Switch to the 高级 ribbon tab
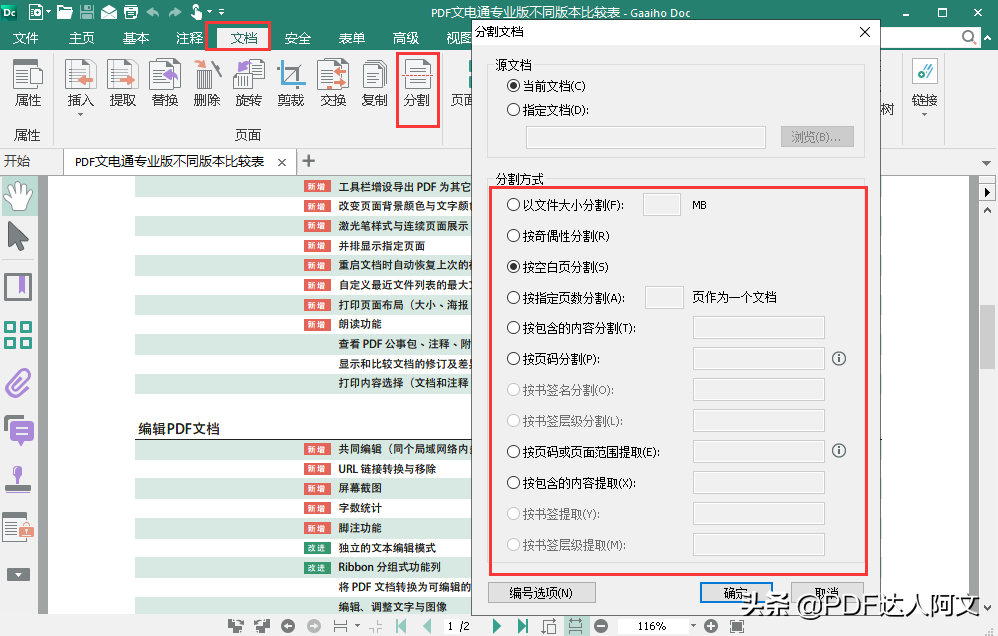The image size is (998, 636). pos(405,38)
